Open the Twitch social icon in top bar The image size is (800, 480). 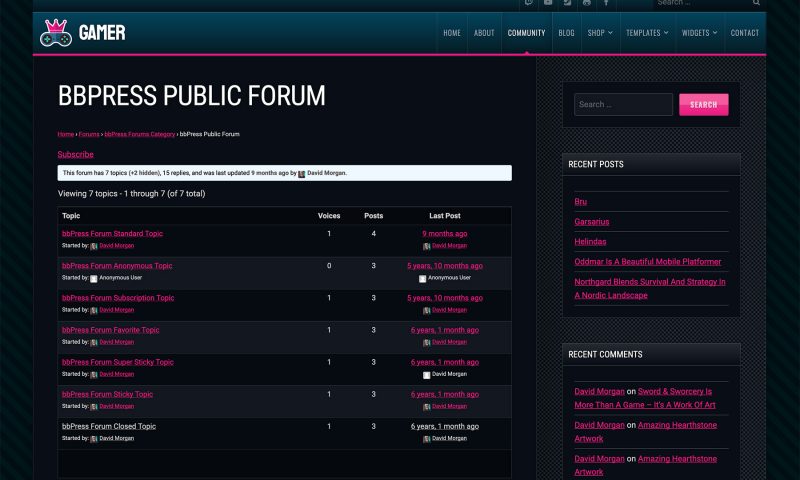[x=529, y=3]
